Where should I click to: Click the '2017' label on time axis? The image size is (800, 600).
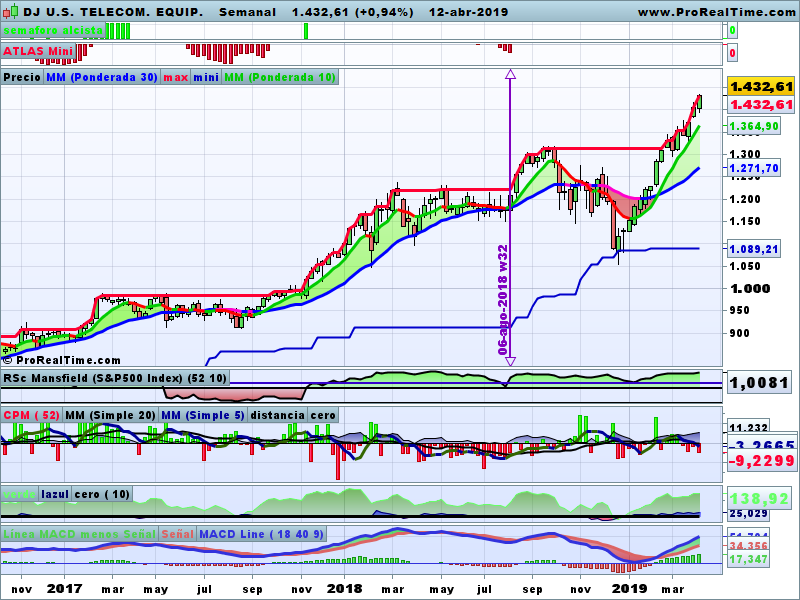pos(64,589)
